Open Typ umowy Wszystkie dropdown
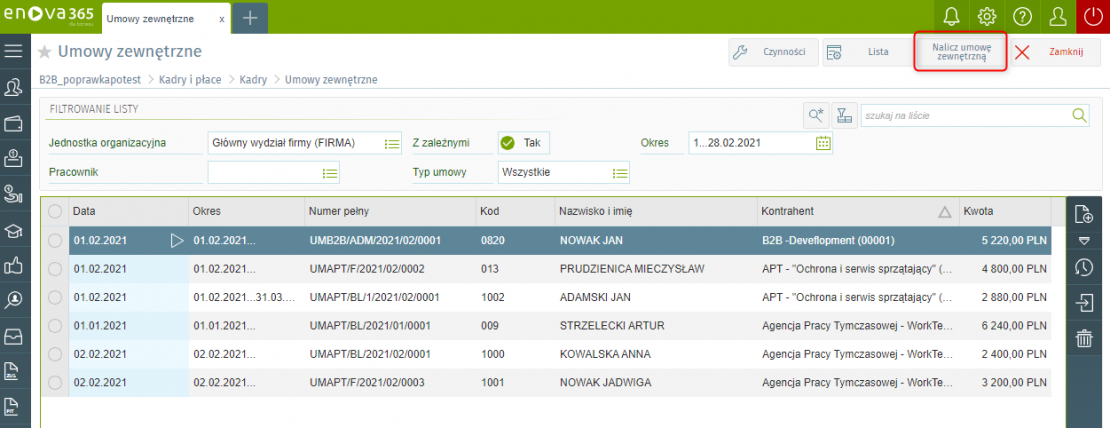This screenshot has width=1110, height=428. (620, 172)
